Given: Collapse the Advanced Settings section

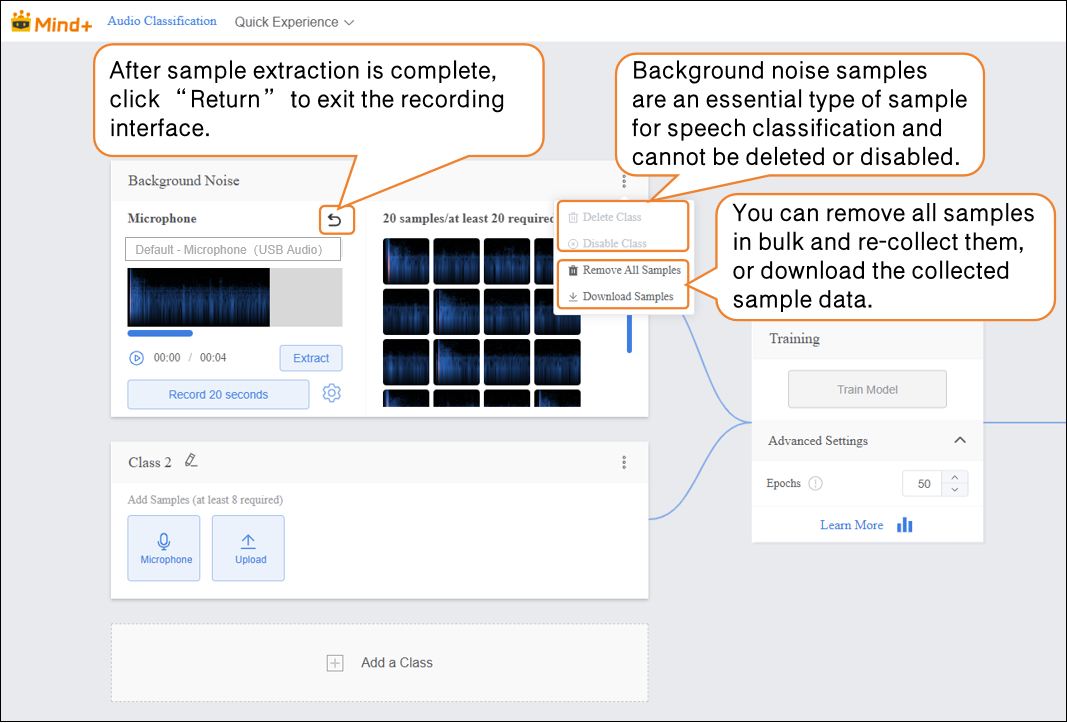Looking at the screenshot, I should [x=959, y=441].
